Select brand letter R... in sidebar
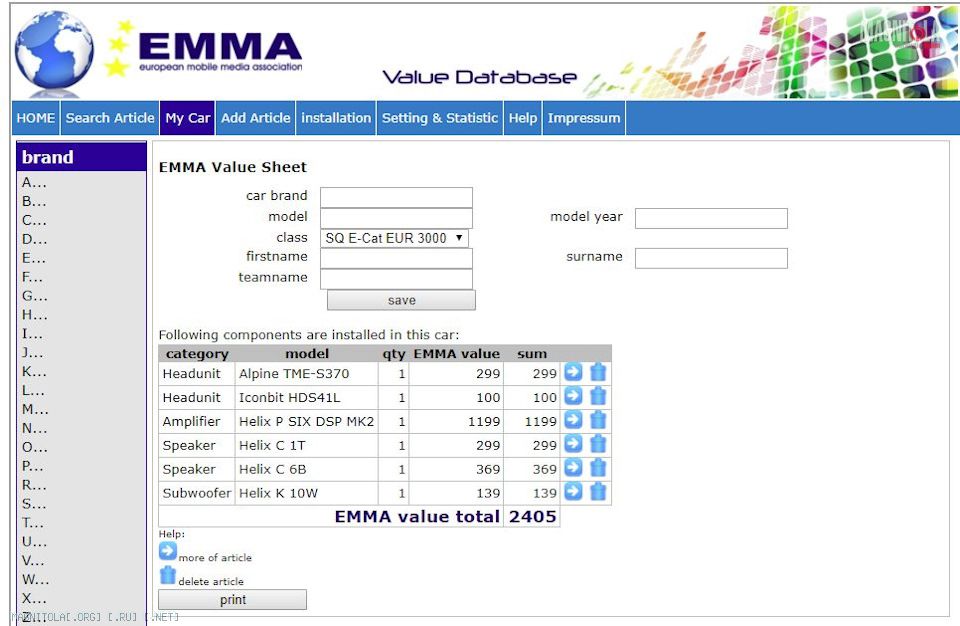 pyautogui.click(x=34, y=485)
